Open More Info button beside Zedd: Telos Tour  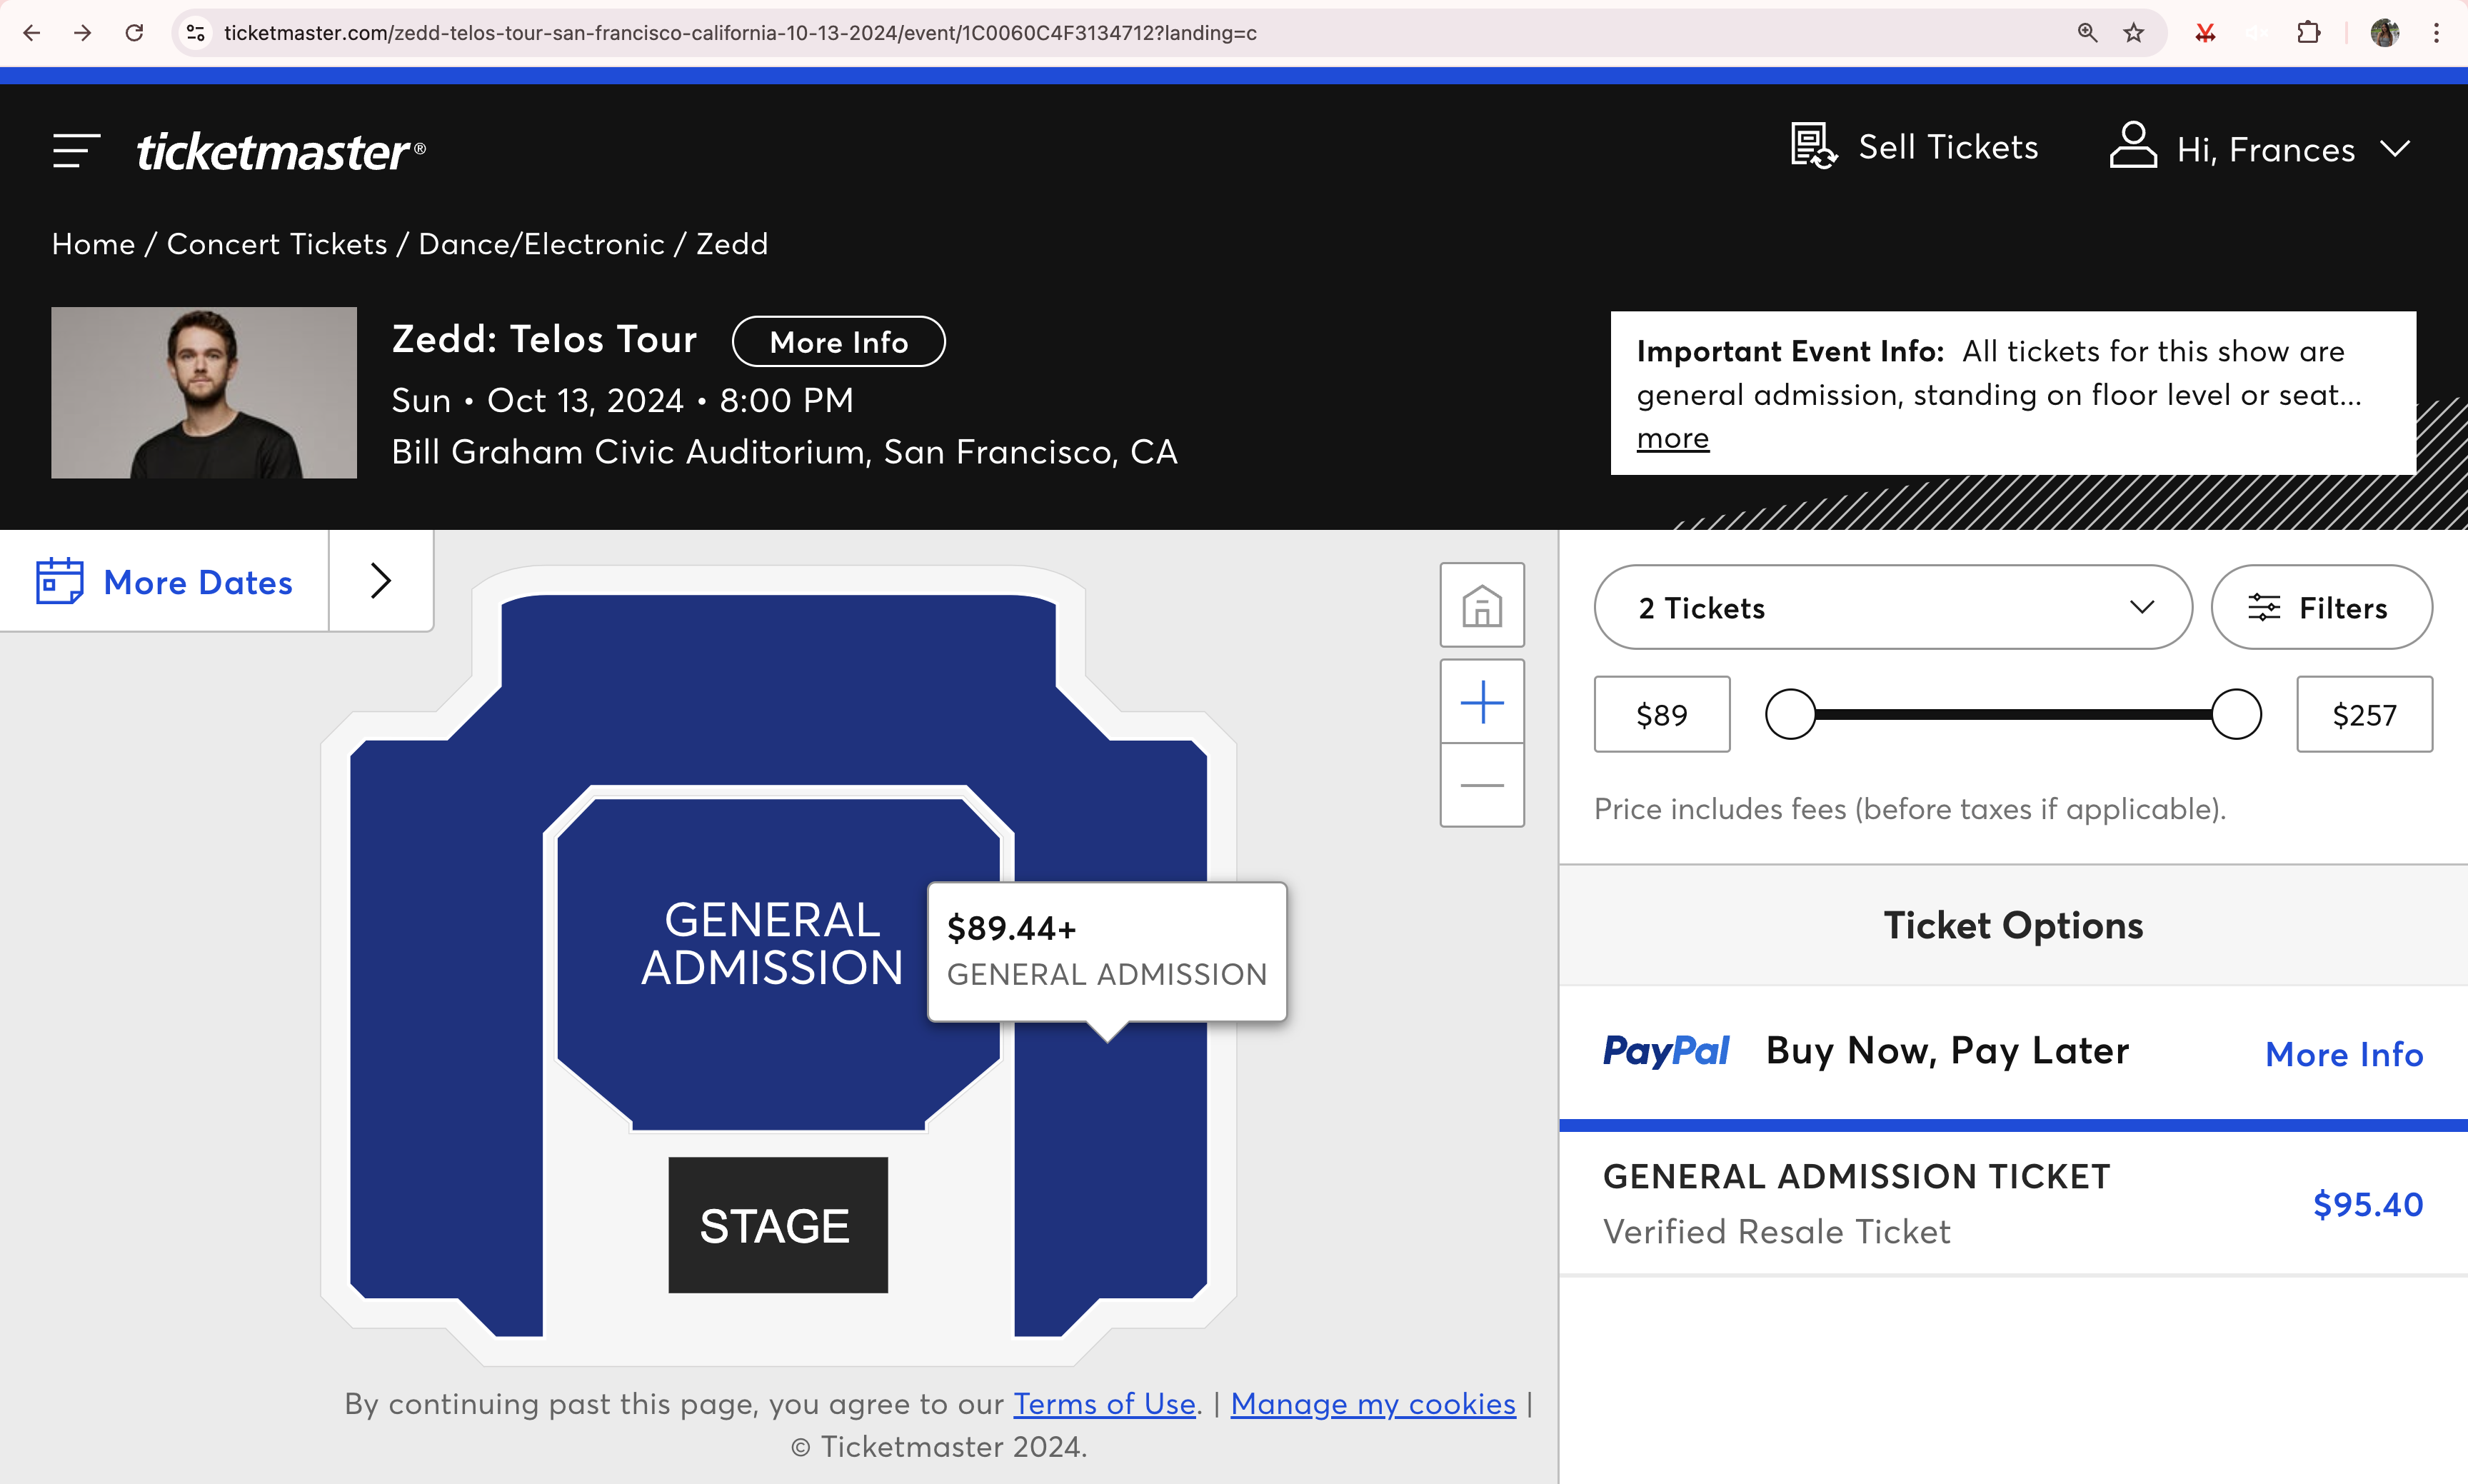(838, 342)
